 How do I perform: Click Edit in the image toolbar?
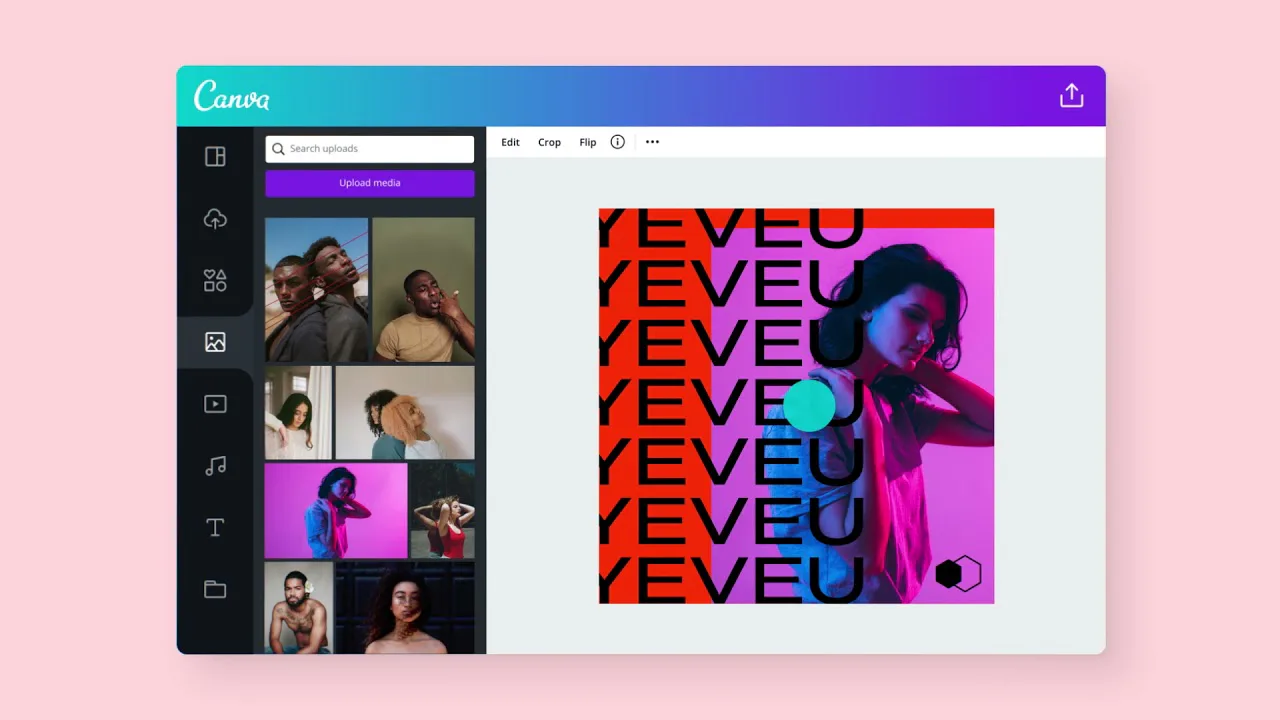pyautogui.click(x=510, y=142)
